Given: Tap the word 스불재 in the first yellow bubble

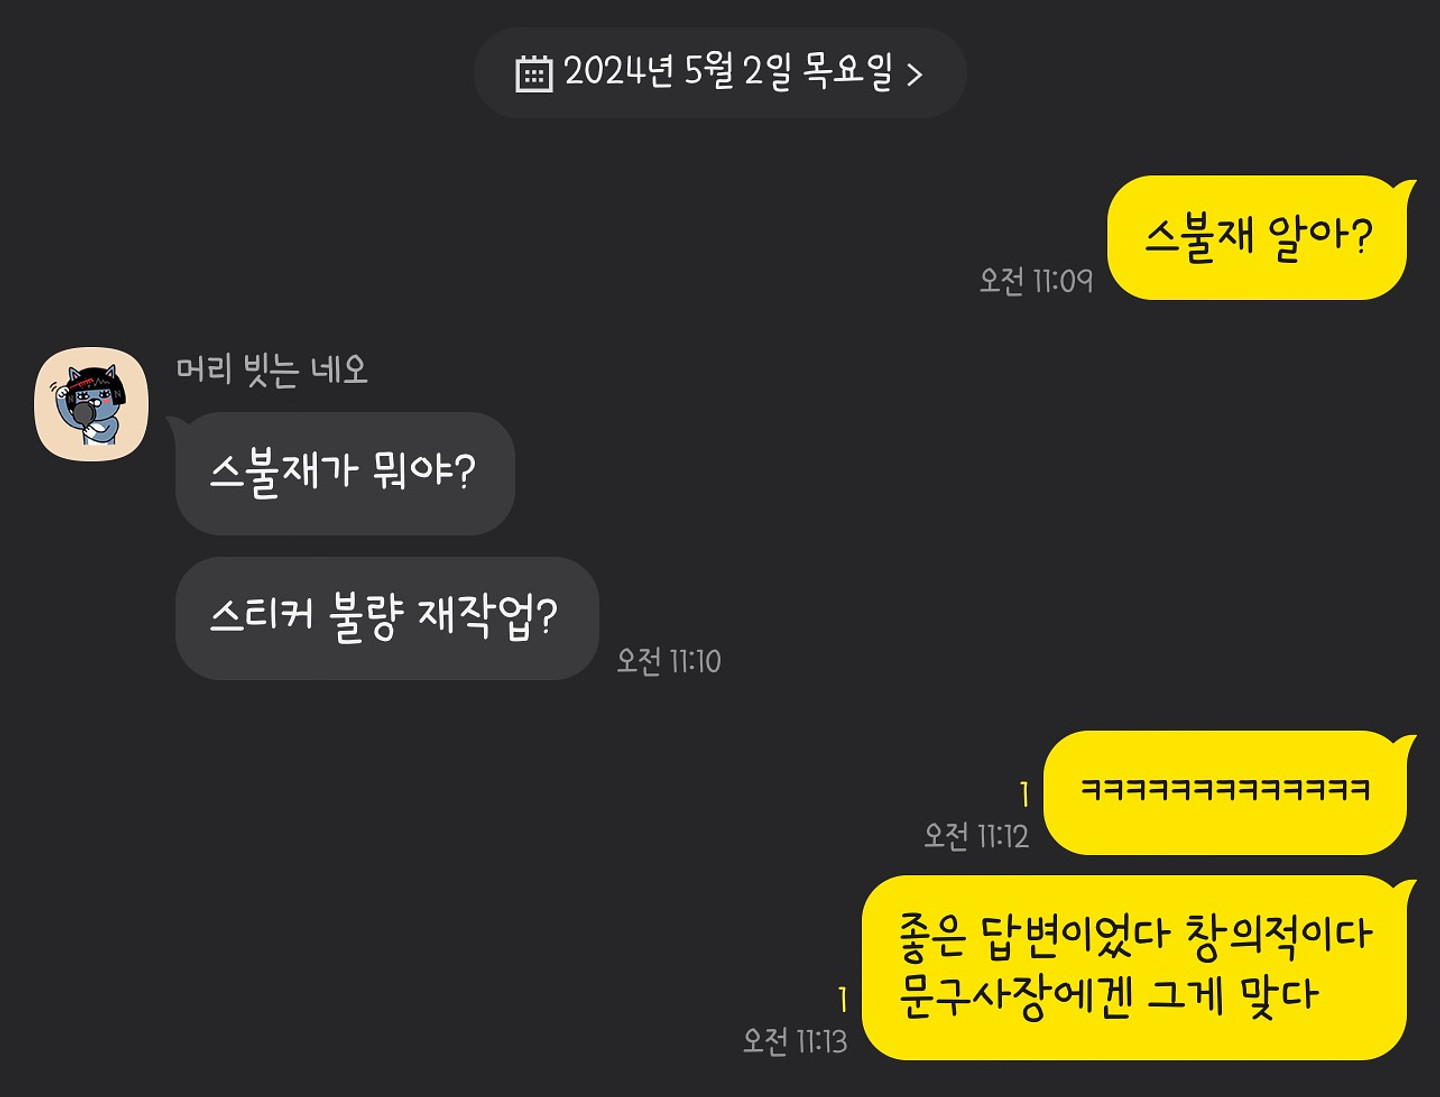Looking at the screenshot, I should click(x=1199, y=238).
